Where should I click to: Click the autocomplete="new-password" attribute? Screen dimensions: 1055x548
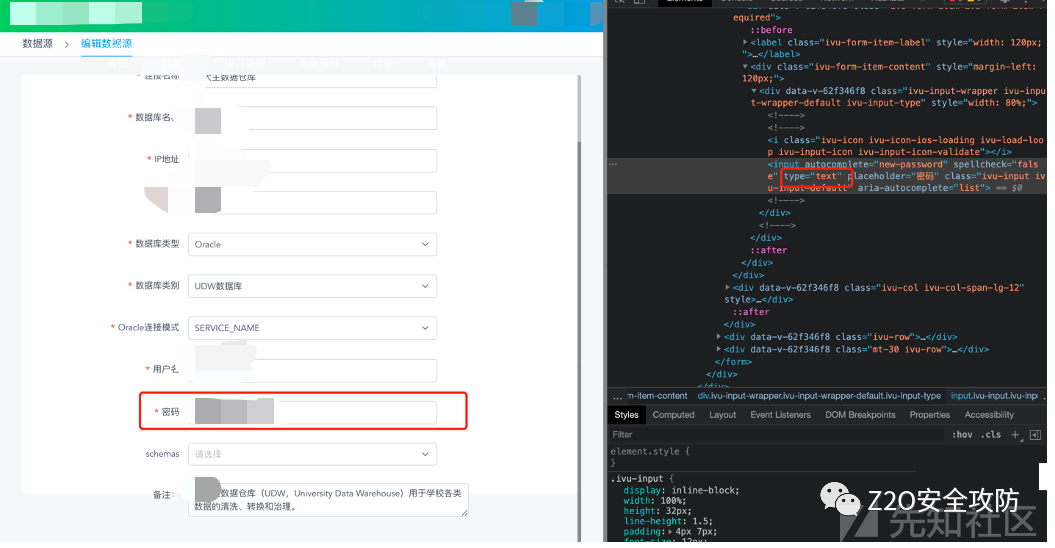(875, 164)
